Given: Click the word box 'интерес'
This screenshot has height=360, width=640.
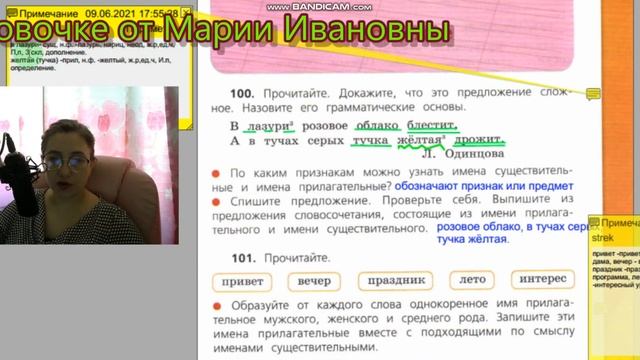Looking at the screenshot, I should tap(543, 279).
